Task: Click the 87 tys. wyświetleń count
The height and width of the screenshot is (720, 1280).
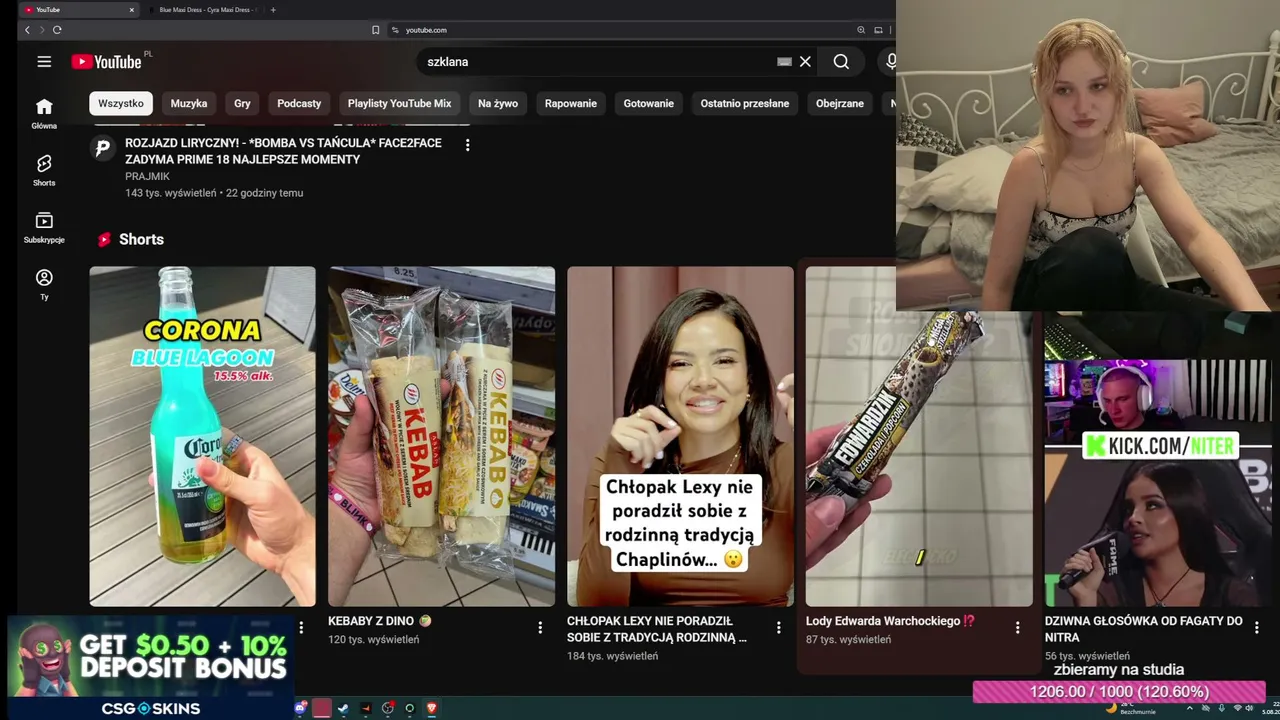Action: pyautogui.click(x=848, y=640)
